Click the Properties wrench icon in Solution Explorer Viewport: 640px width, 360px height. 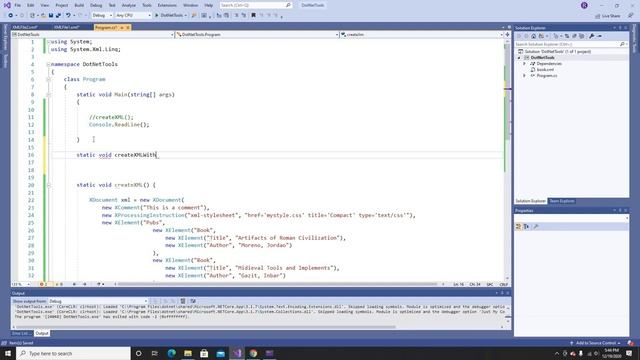591,36
